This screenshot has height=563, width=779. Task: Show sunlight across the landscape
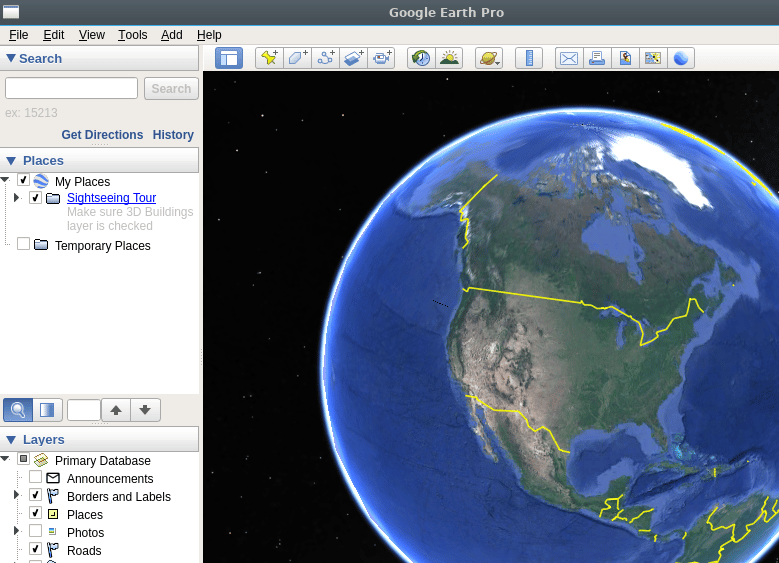click(449, 58)
